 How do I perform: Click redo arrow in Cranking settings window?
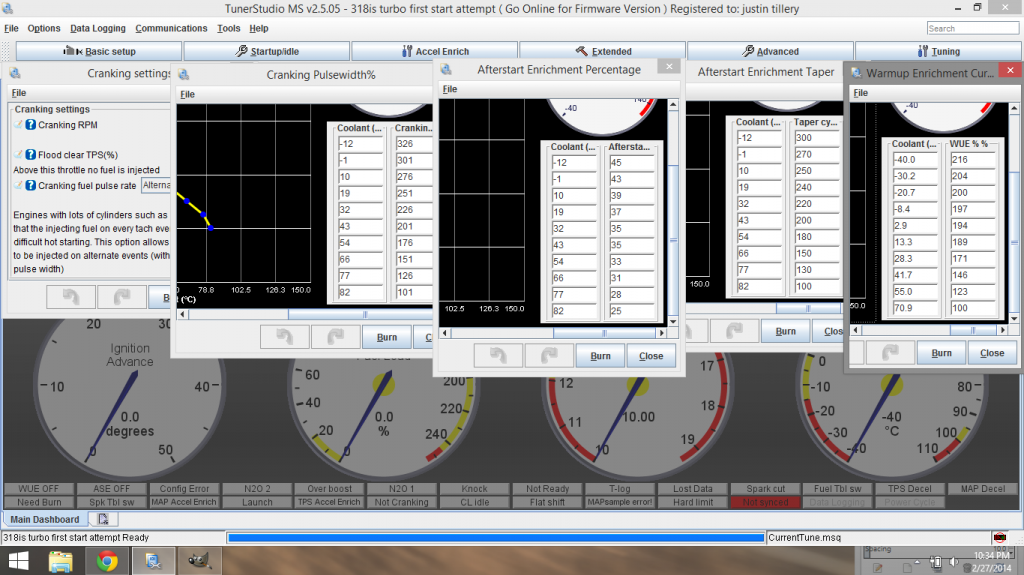point(121,297)
